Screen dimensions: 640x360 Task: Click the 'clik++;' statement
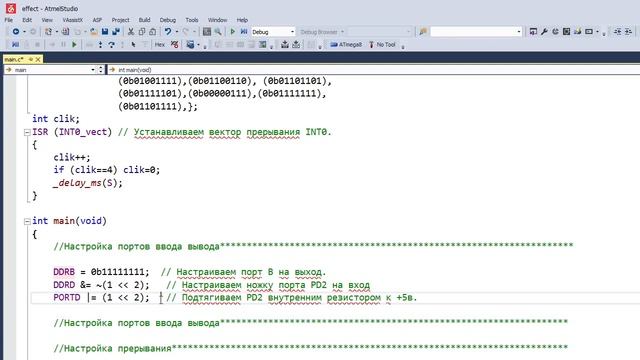(x=72, y=157)
